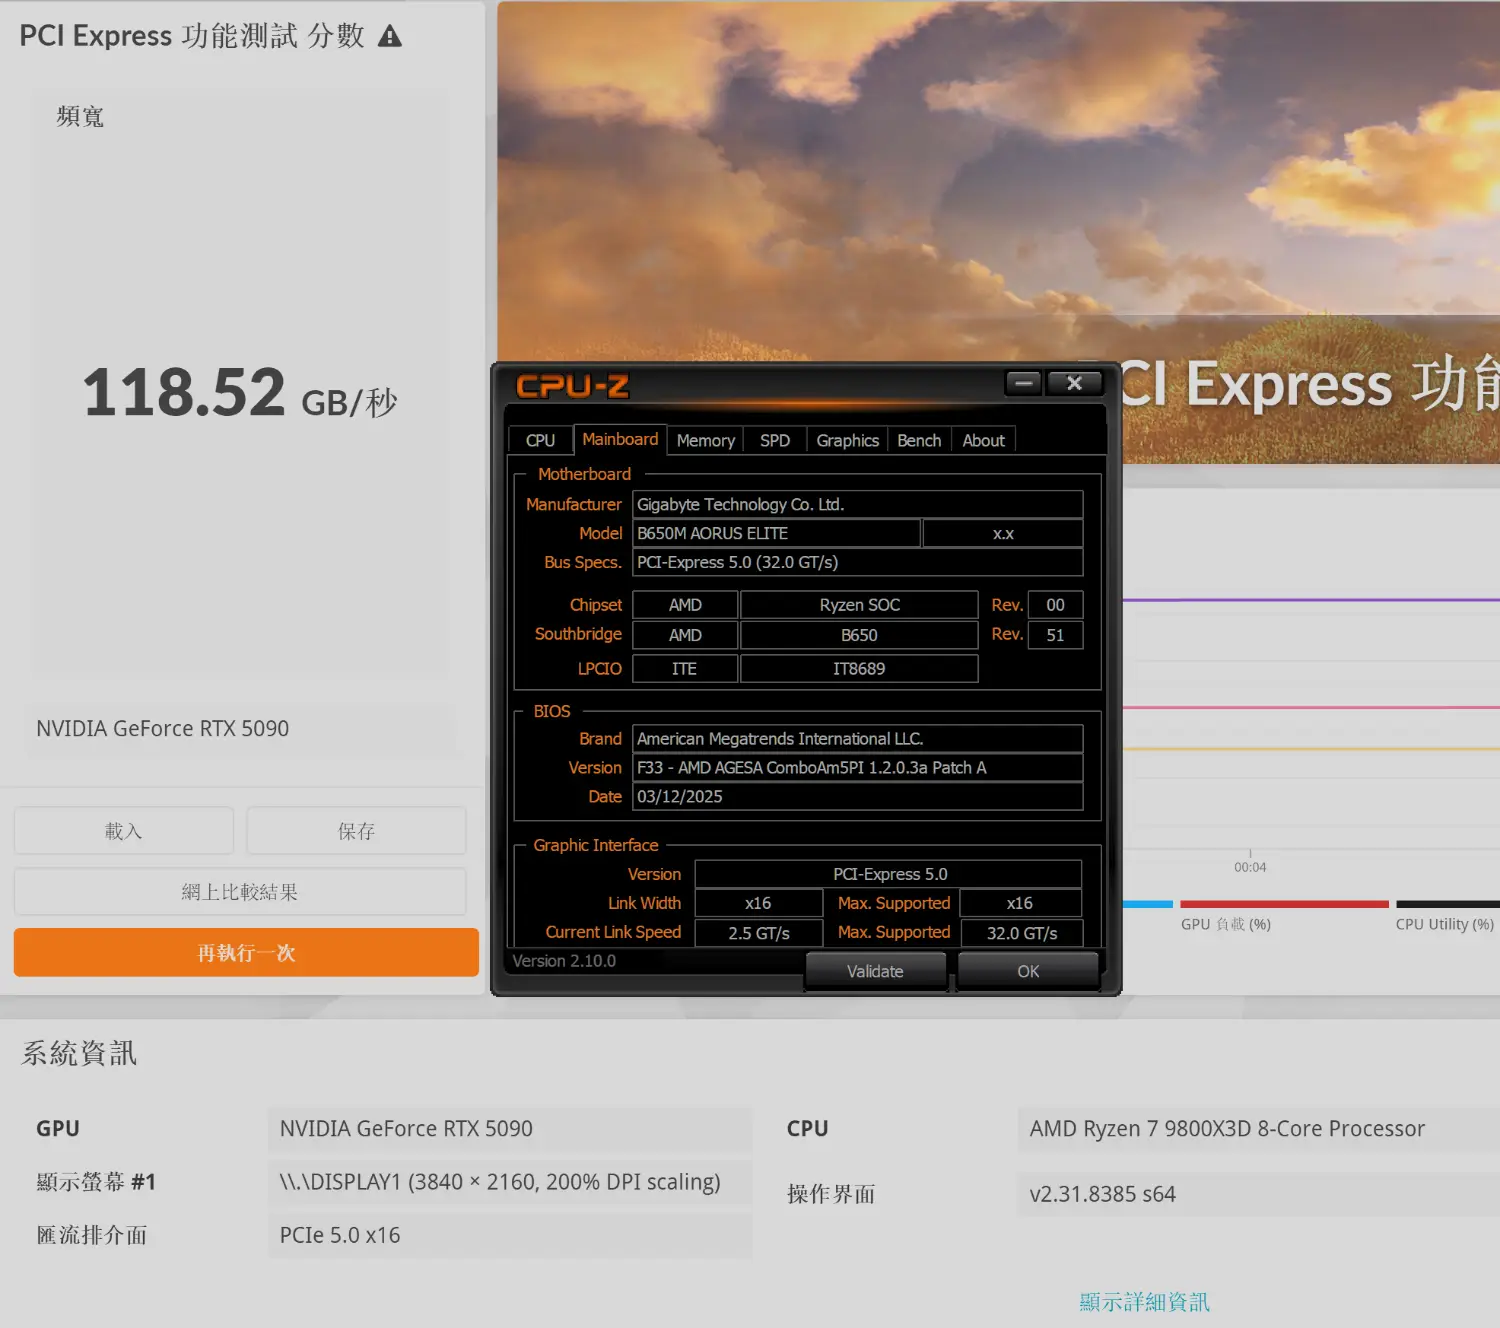
Task: Click the 系統資訊 system information heading
Action: click(79, 1053)
